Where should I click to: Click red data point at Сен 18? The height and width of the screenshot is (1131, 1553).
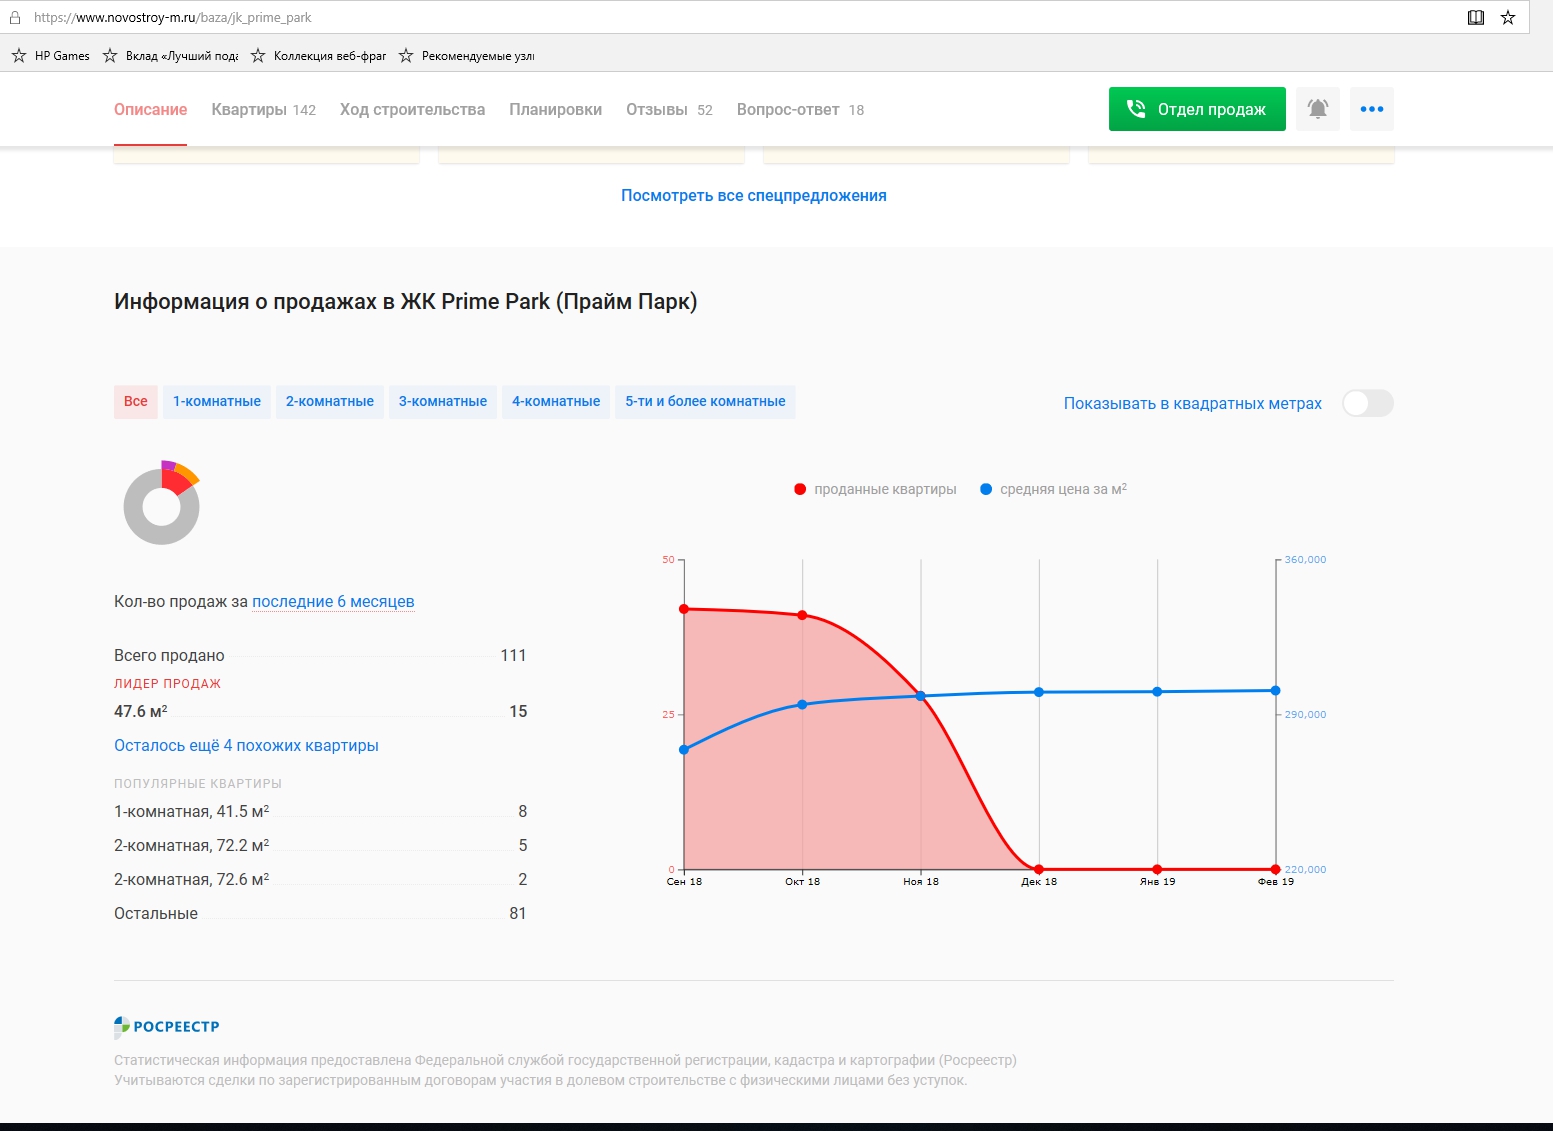click(684, 609)
